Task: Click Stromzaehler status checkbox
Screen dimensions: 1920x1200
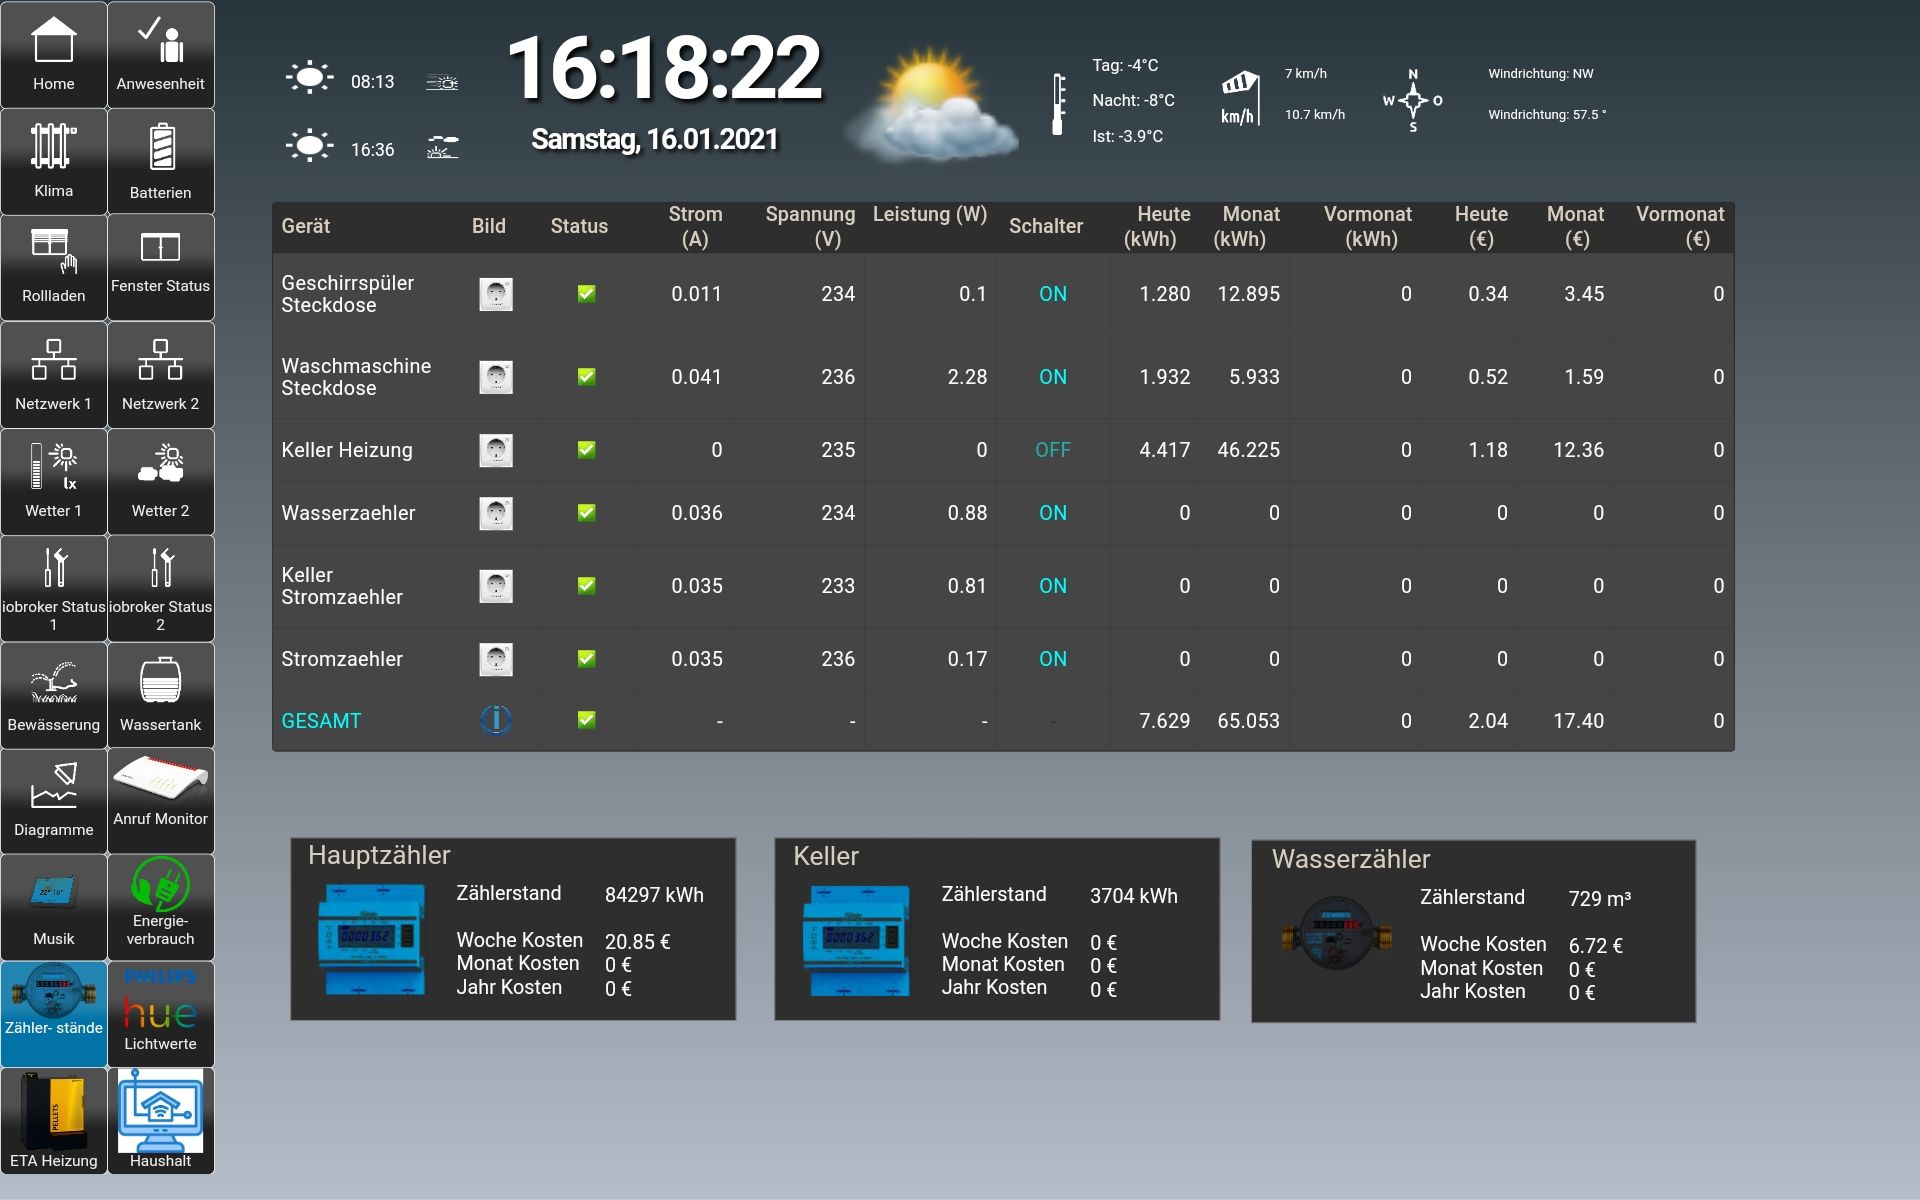Action: click(x=587, y=658)
